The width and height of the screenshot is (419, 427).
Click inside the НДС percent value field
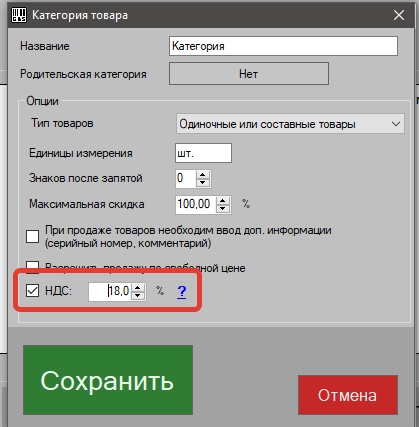pyautogui.click(x=110, y=292)
